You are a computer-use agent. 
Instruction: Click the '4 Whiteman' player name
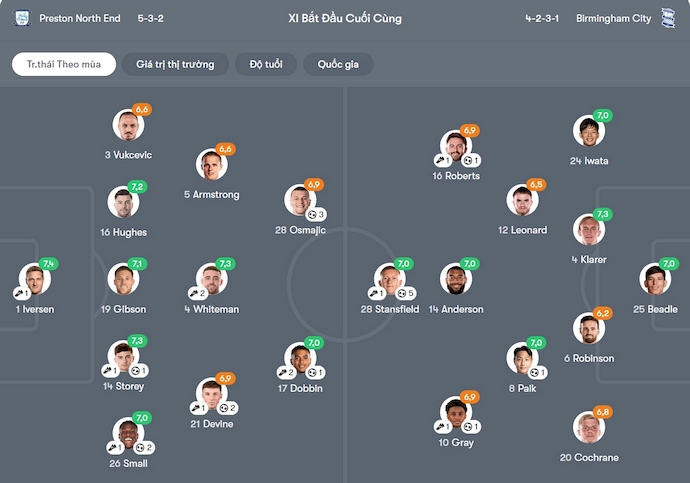tap(211, 310)
